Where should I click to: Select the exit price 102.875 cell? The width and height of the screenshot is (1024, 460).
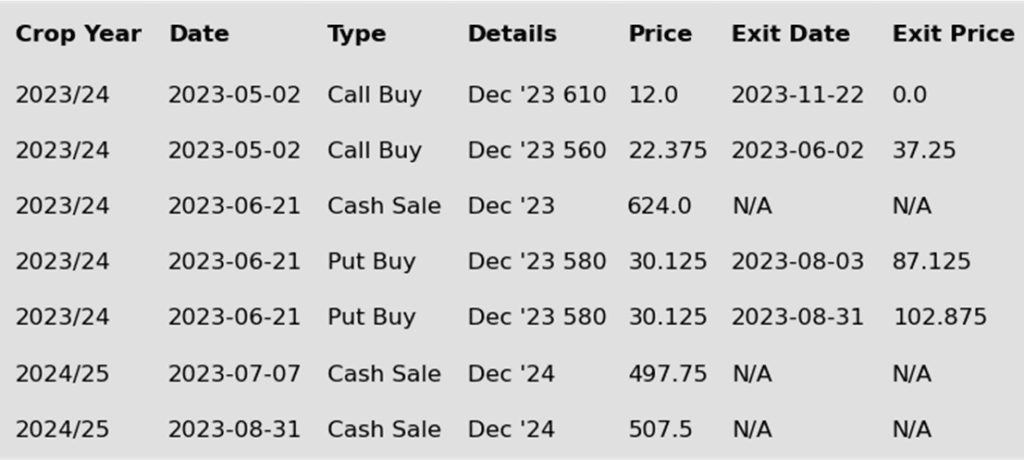pos(940,317)
